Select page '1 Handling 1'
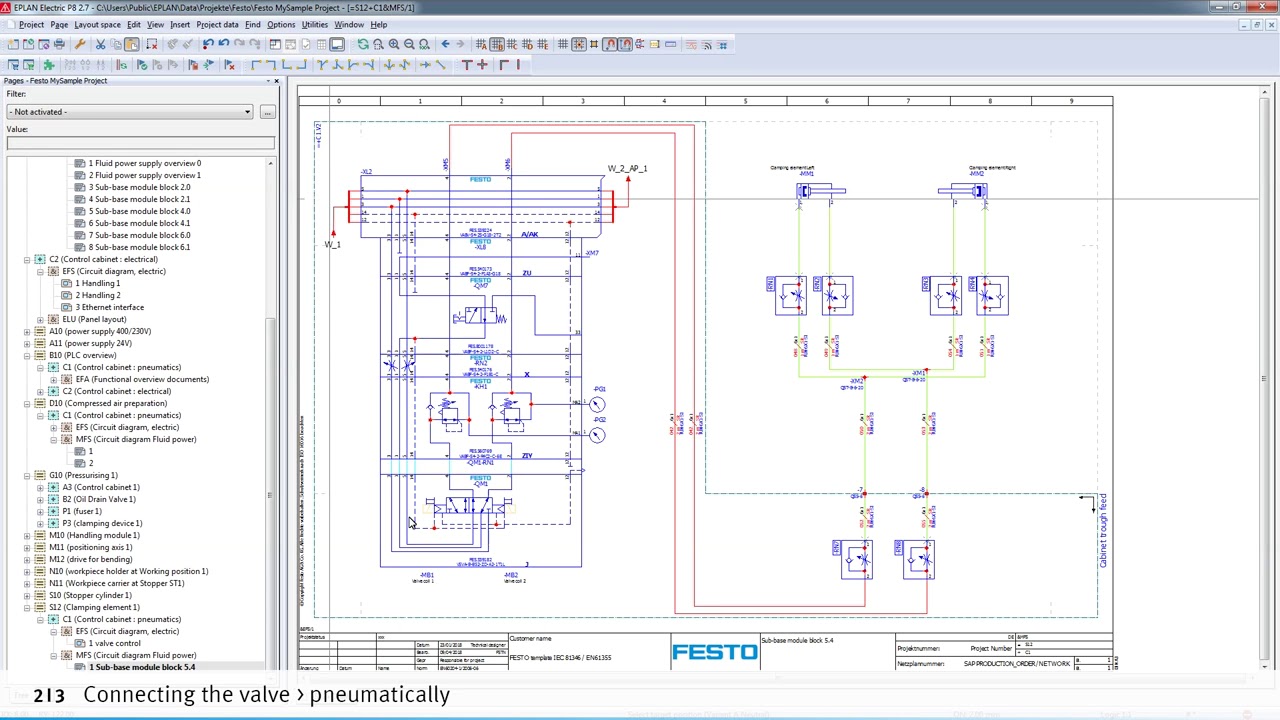1280x720 pixels. point(97,283)
